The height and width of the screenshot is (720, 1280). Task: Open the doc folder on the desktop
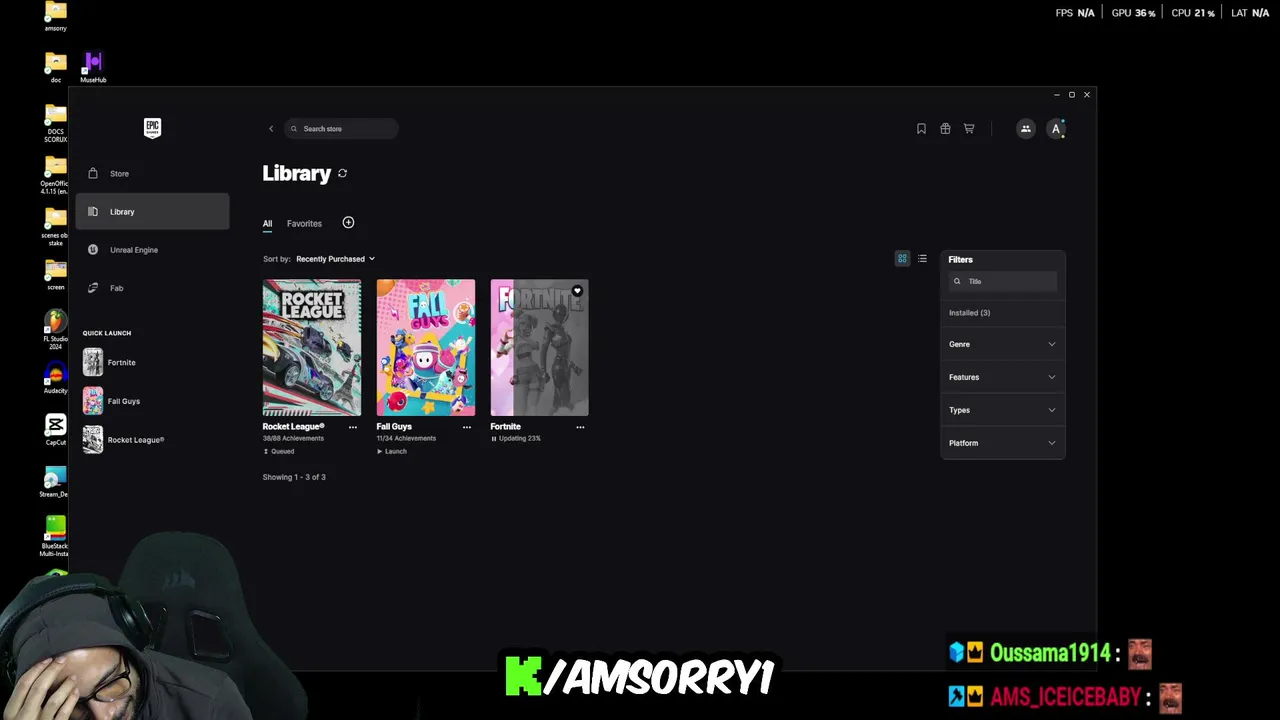(x=55, y=67)
